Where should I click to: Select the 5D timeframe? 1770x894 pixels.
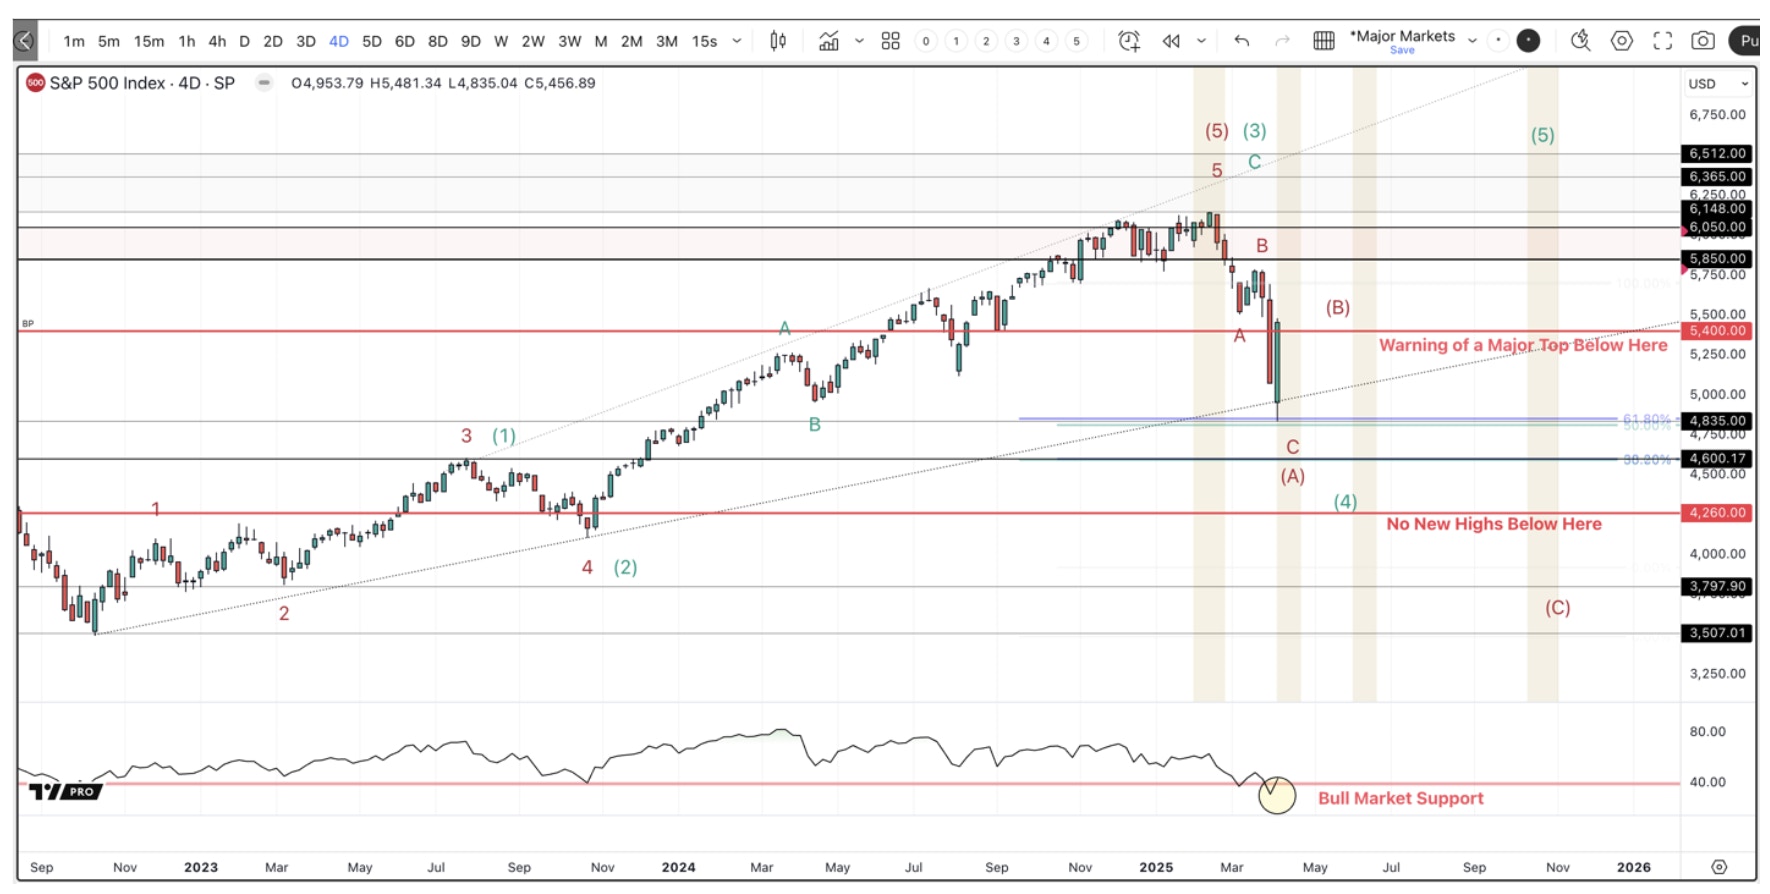[372, 41]
